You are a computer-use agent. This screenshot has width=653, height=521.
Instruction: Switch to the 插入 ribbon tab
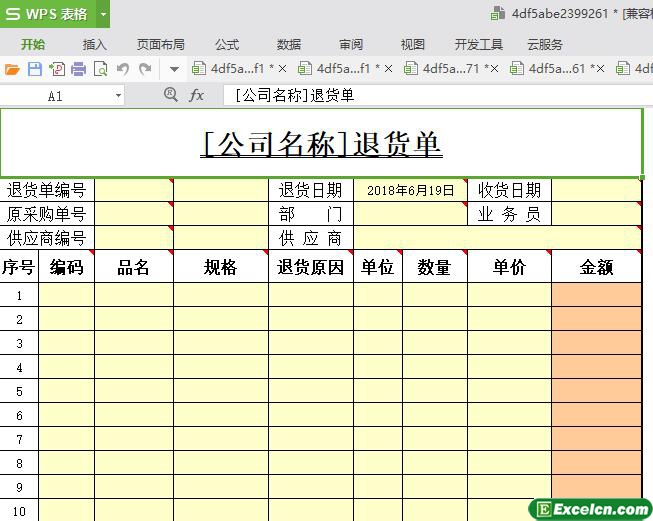pyautogui.click(x=95, y=45)
